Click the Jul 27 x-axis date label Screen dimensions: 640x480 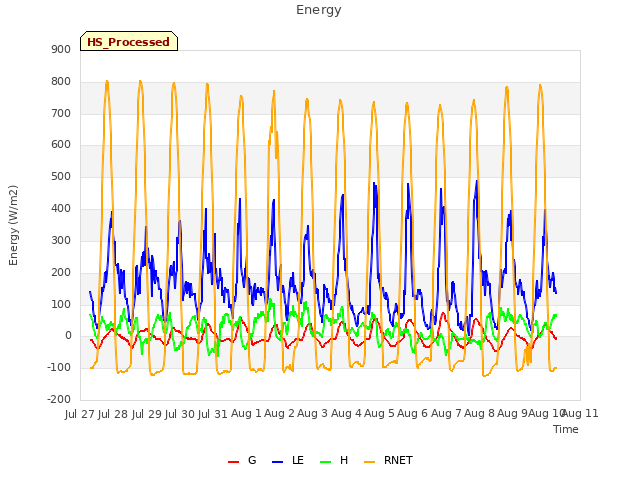click(80, 414)
